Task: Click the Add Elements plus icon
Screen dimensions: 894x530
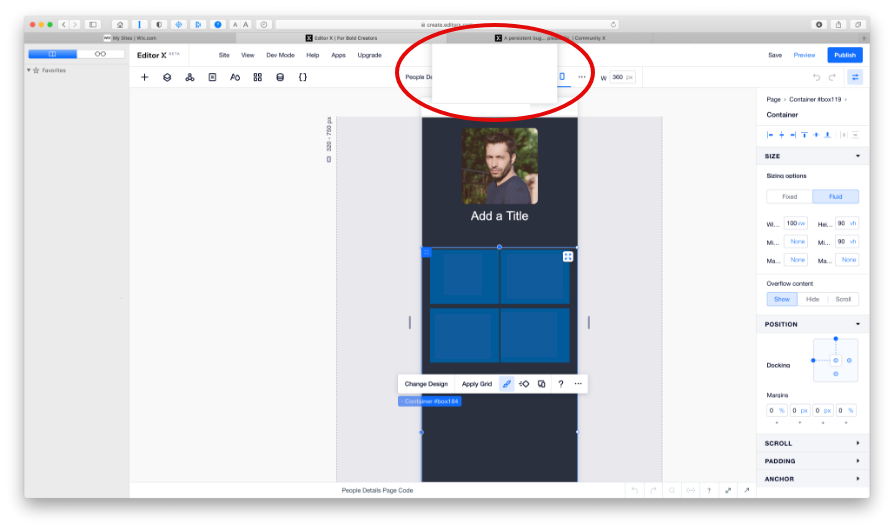Action: click(144, 77)
